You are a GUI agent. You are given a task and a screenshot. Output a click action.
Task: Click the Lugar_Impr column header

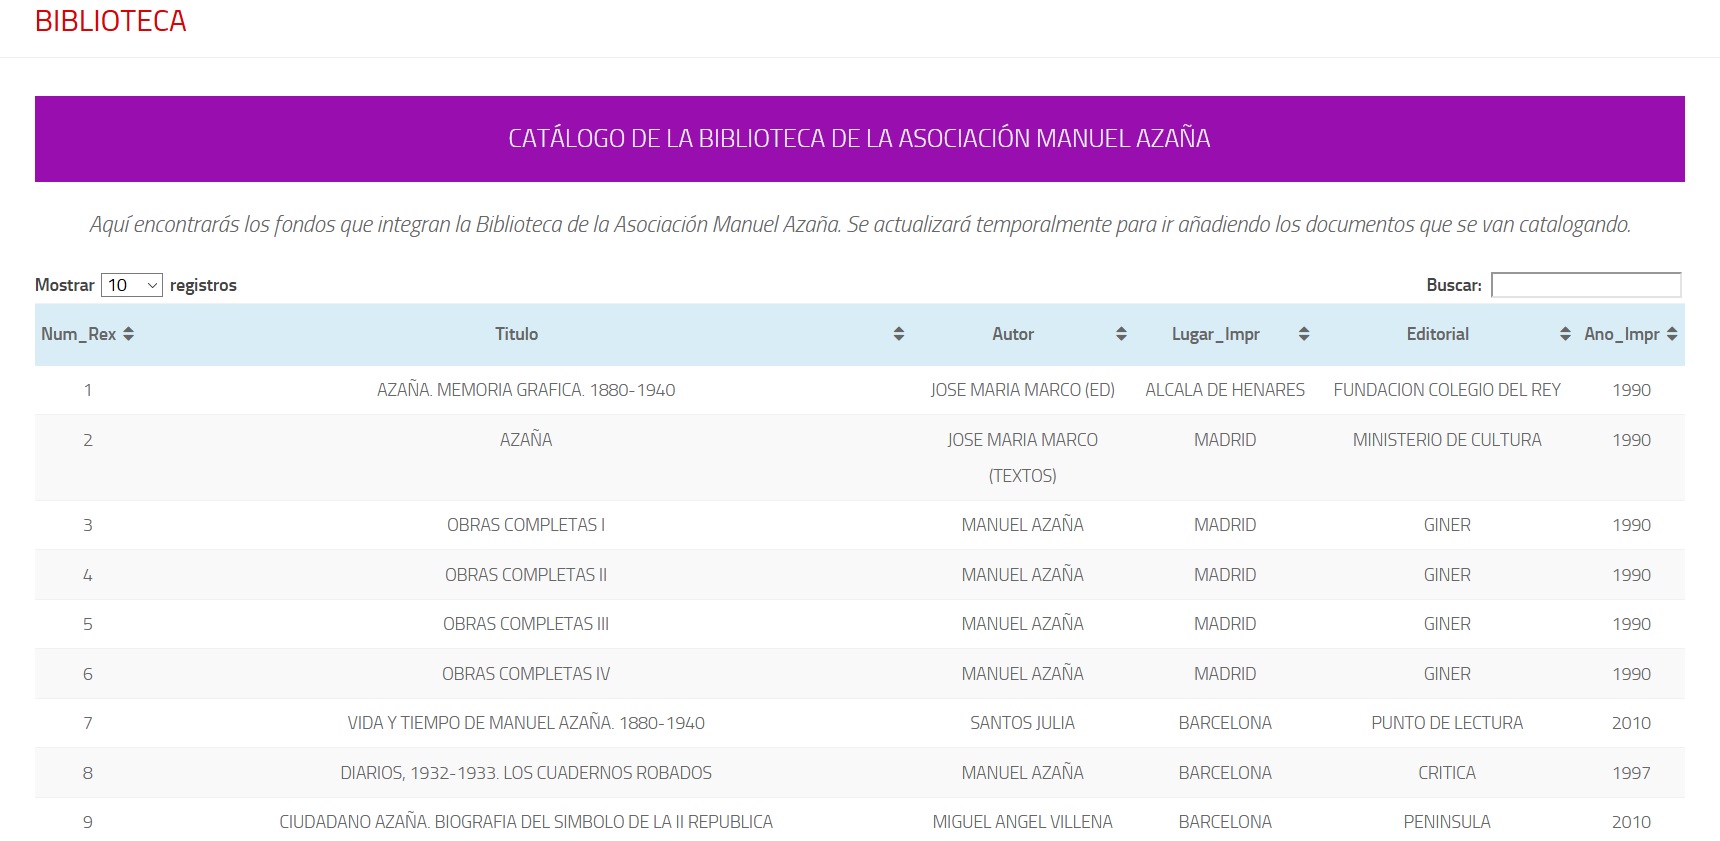(x=1216, y=334)
